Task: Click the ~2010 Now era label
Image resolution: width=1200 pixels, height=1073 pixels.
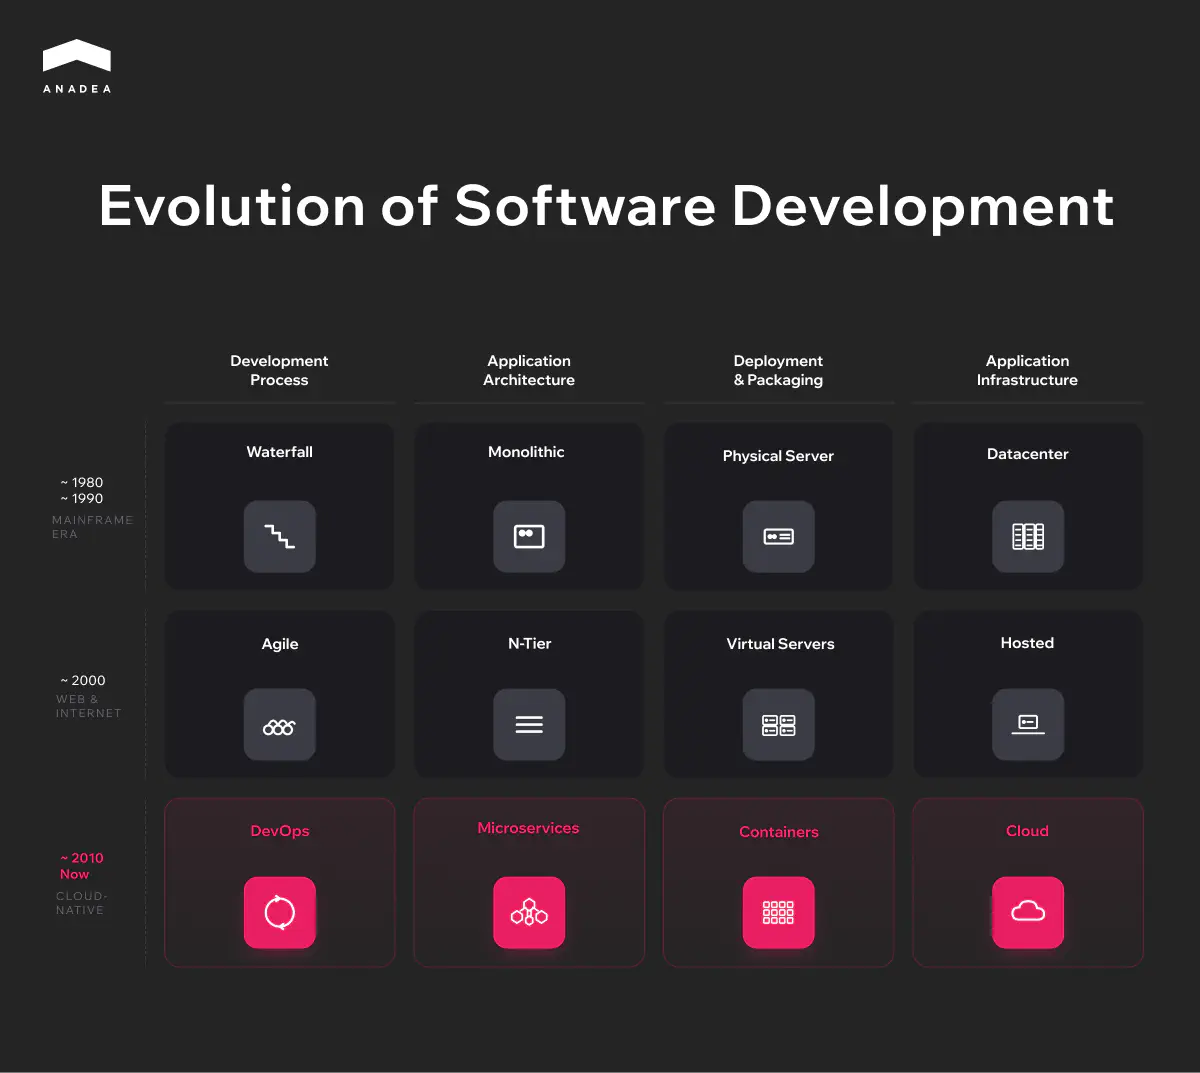Action: tap(80, 866)
